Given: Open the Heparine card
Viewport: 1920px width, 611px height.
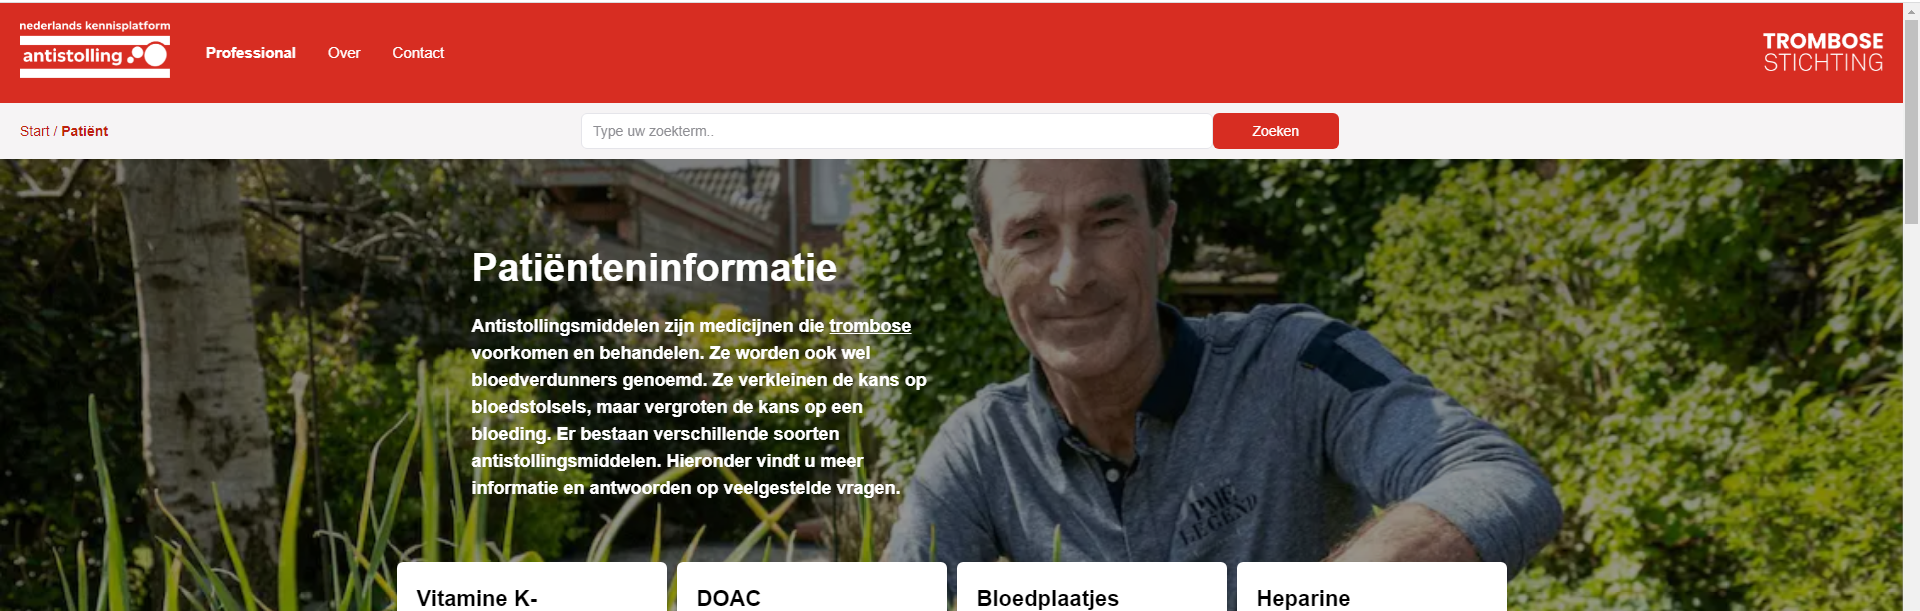Looking at the screenshot, I should coord(1372,587).
